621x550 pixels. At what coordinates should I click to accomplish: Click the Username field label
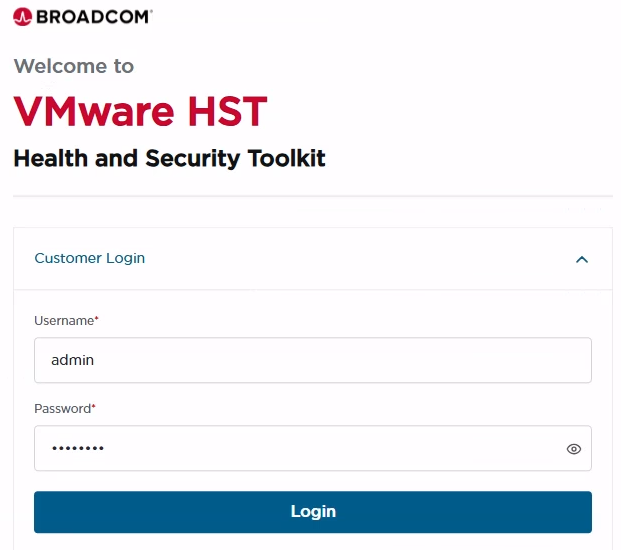coord(64,320)
